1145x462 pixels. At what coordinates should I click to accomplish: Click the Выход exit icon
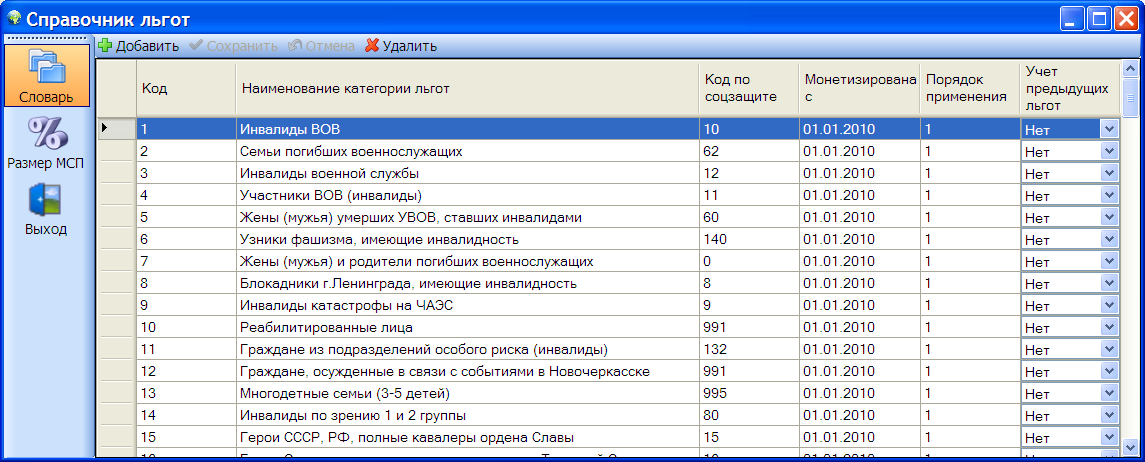coord(46,200)
